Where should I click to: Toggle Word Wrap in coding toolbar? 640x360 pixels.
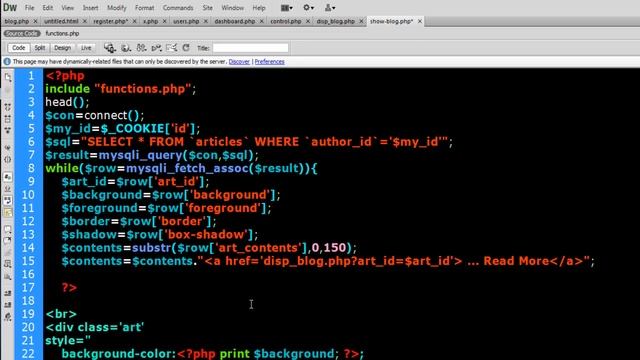8,200
